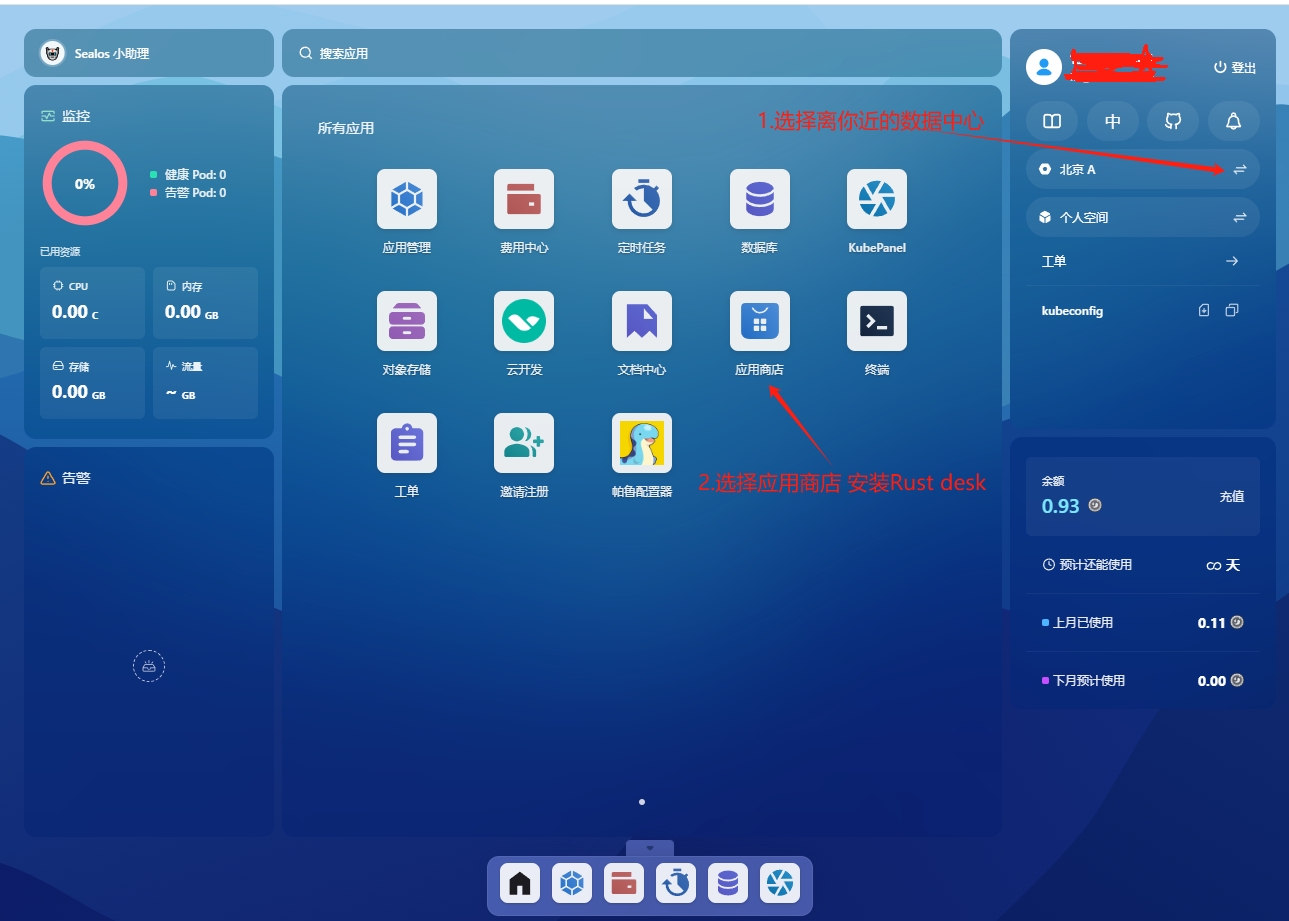Screen dimensions: 1289x921
Task: Click the page indicator dot below apps
Action: pos(642,802)
